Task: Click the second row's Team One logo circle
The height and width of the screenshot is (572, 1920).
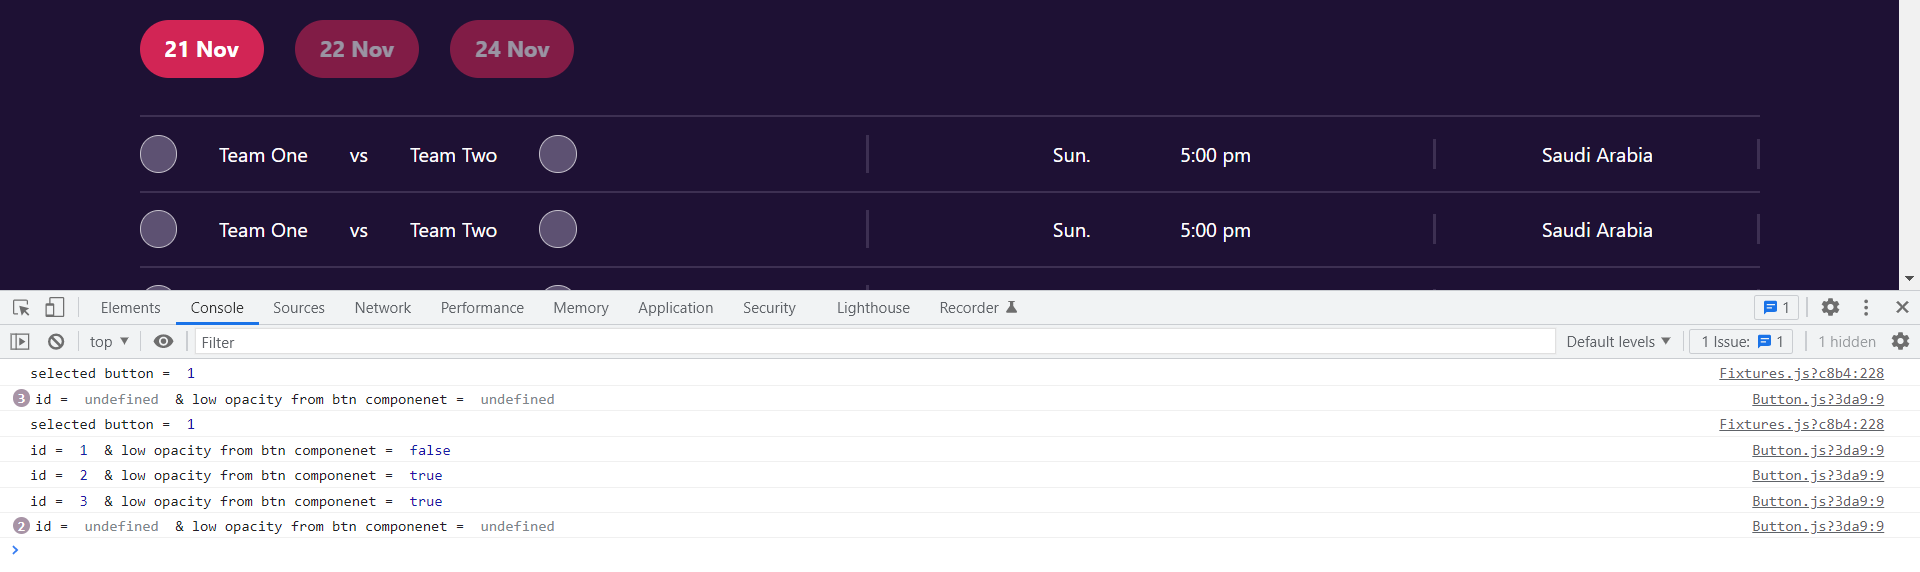Action: point(158,229)
